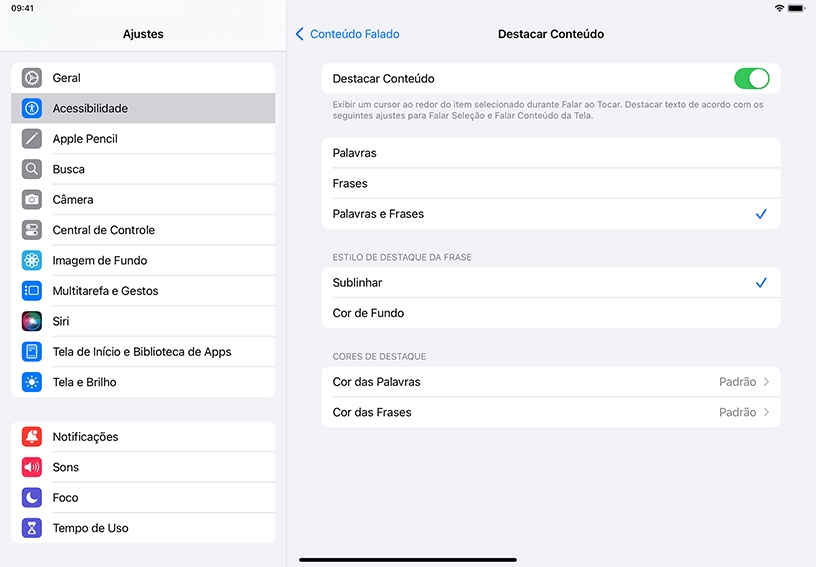This screenshot has height=567, width=816.
Task: Tap the Câmera icon
Action: (32, 200)
